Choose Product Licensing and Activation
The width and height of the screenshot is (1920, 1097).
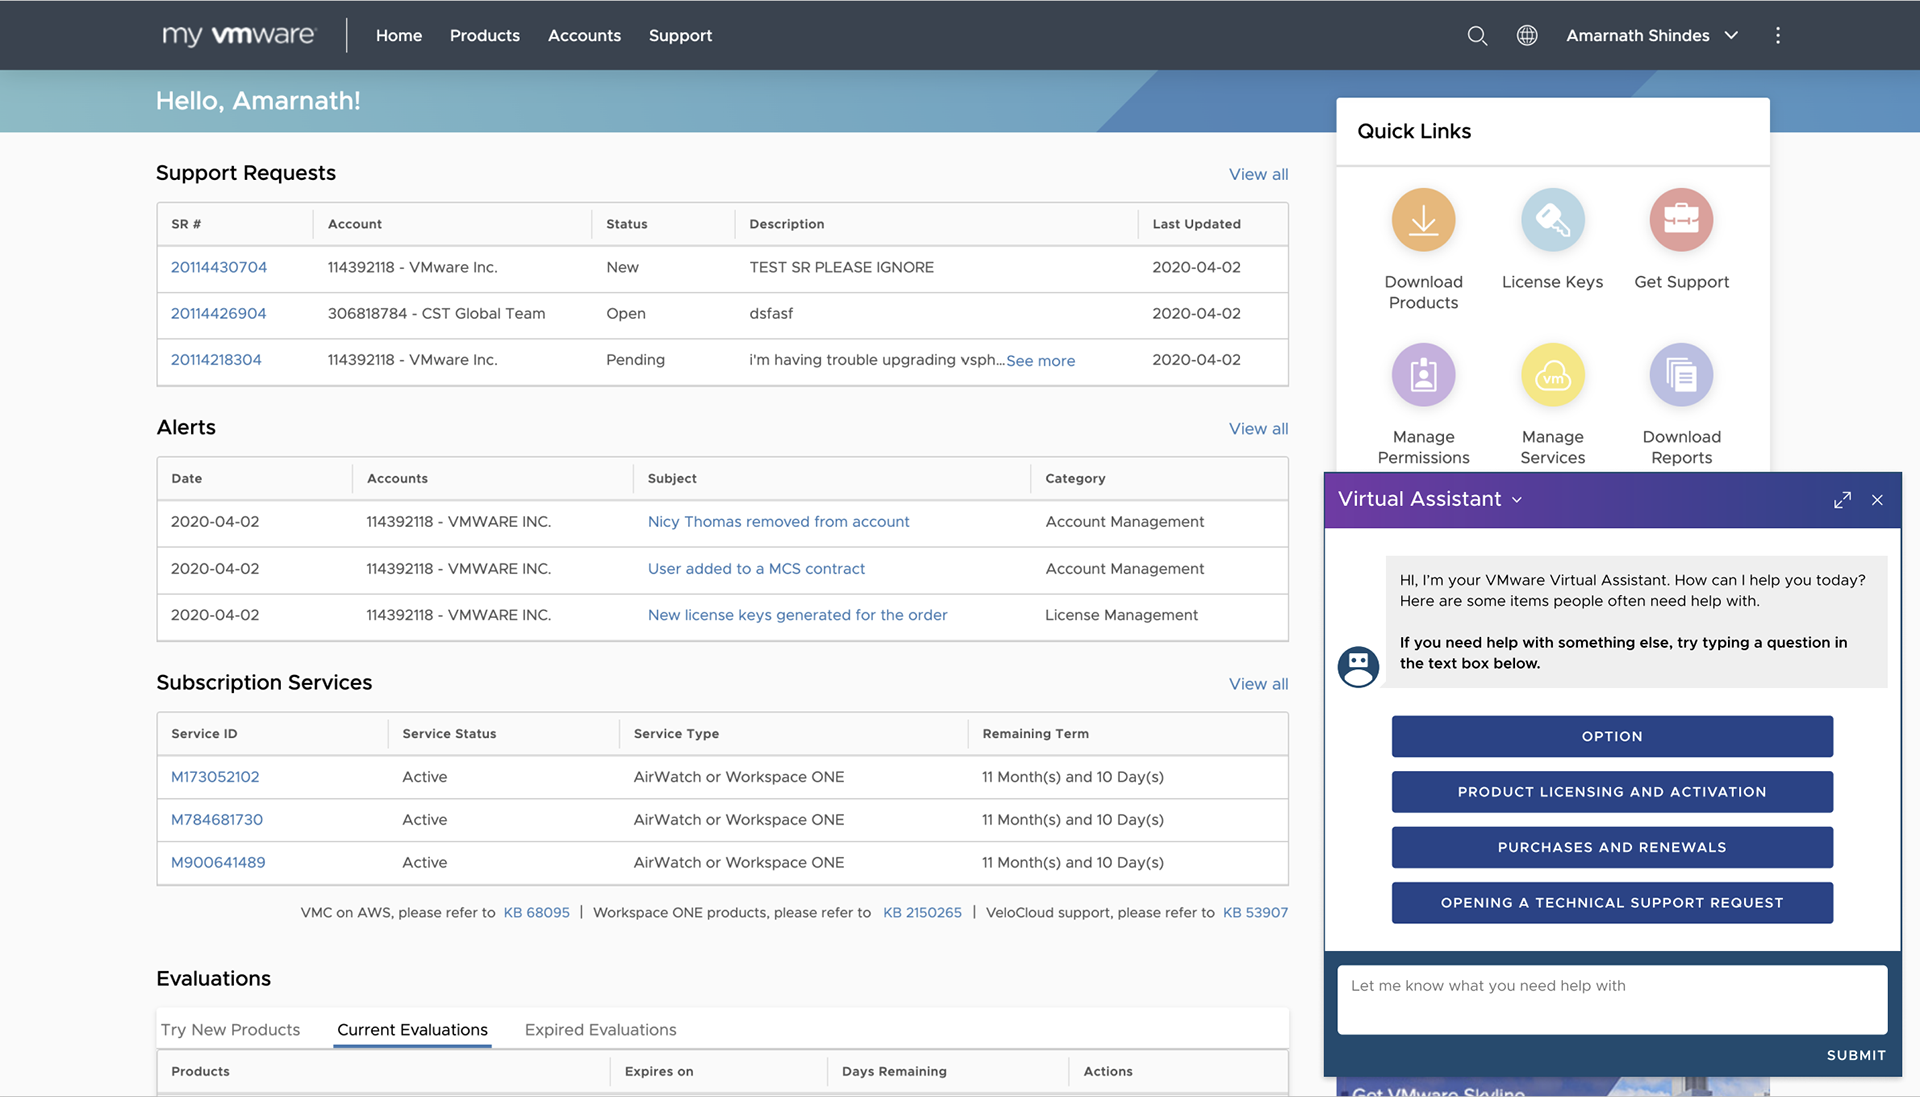[x=1612, y=792]
